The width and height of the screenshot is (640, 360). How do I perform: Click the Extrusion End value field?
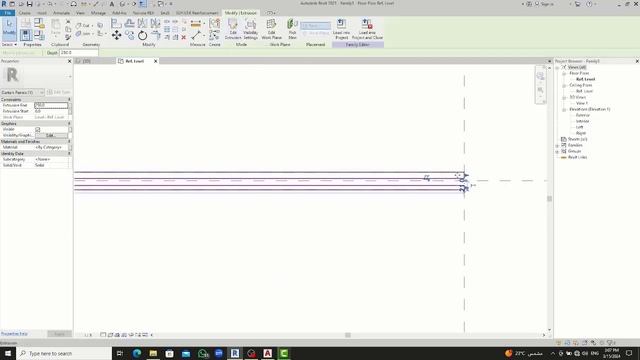[51, 105]
